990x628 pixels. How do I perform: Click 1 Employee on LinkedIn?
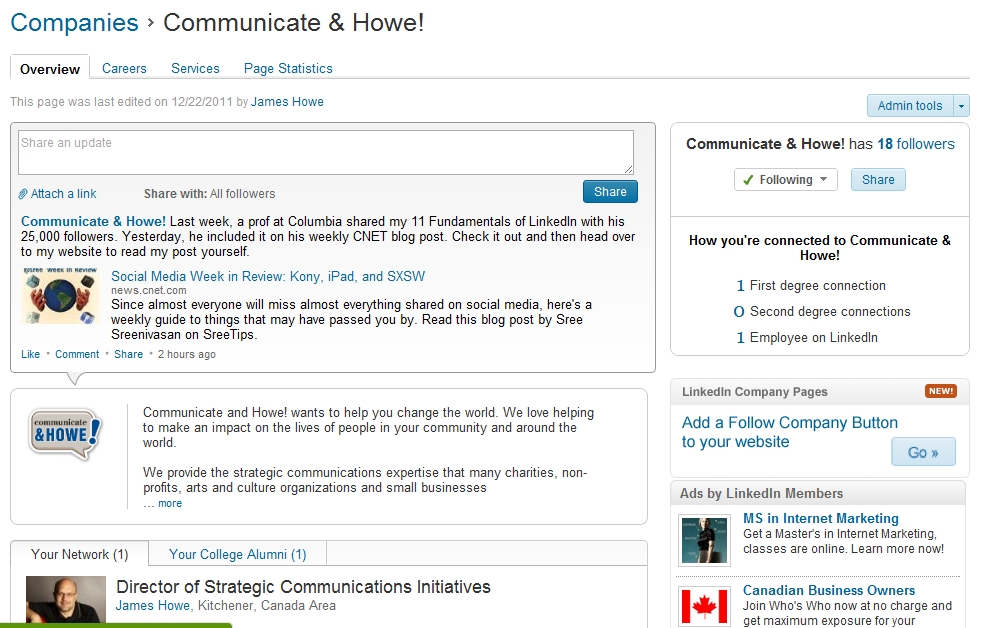click(x=807, y=338)
